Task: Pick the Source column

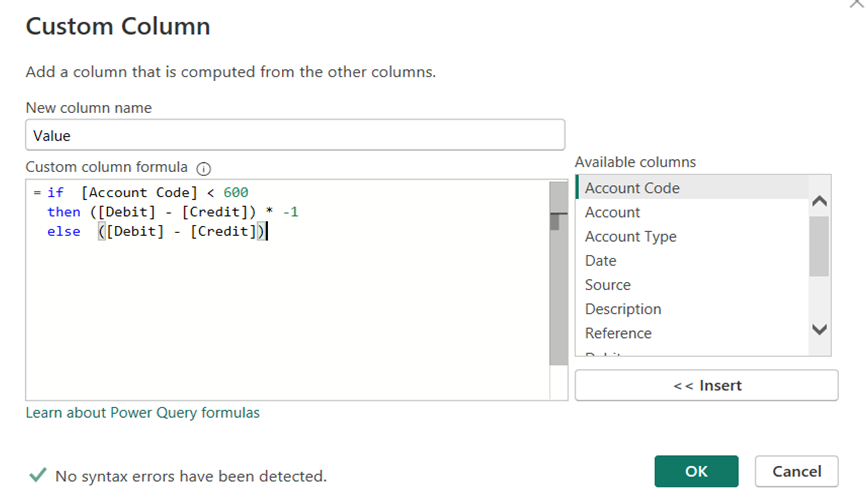Action: (x=607, y=285)
